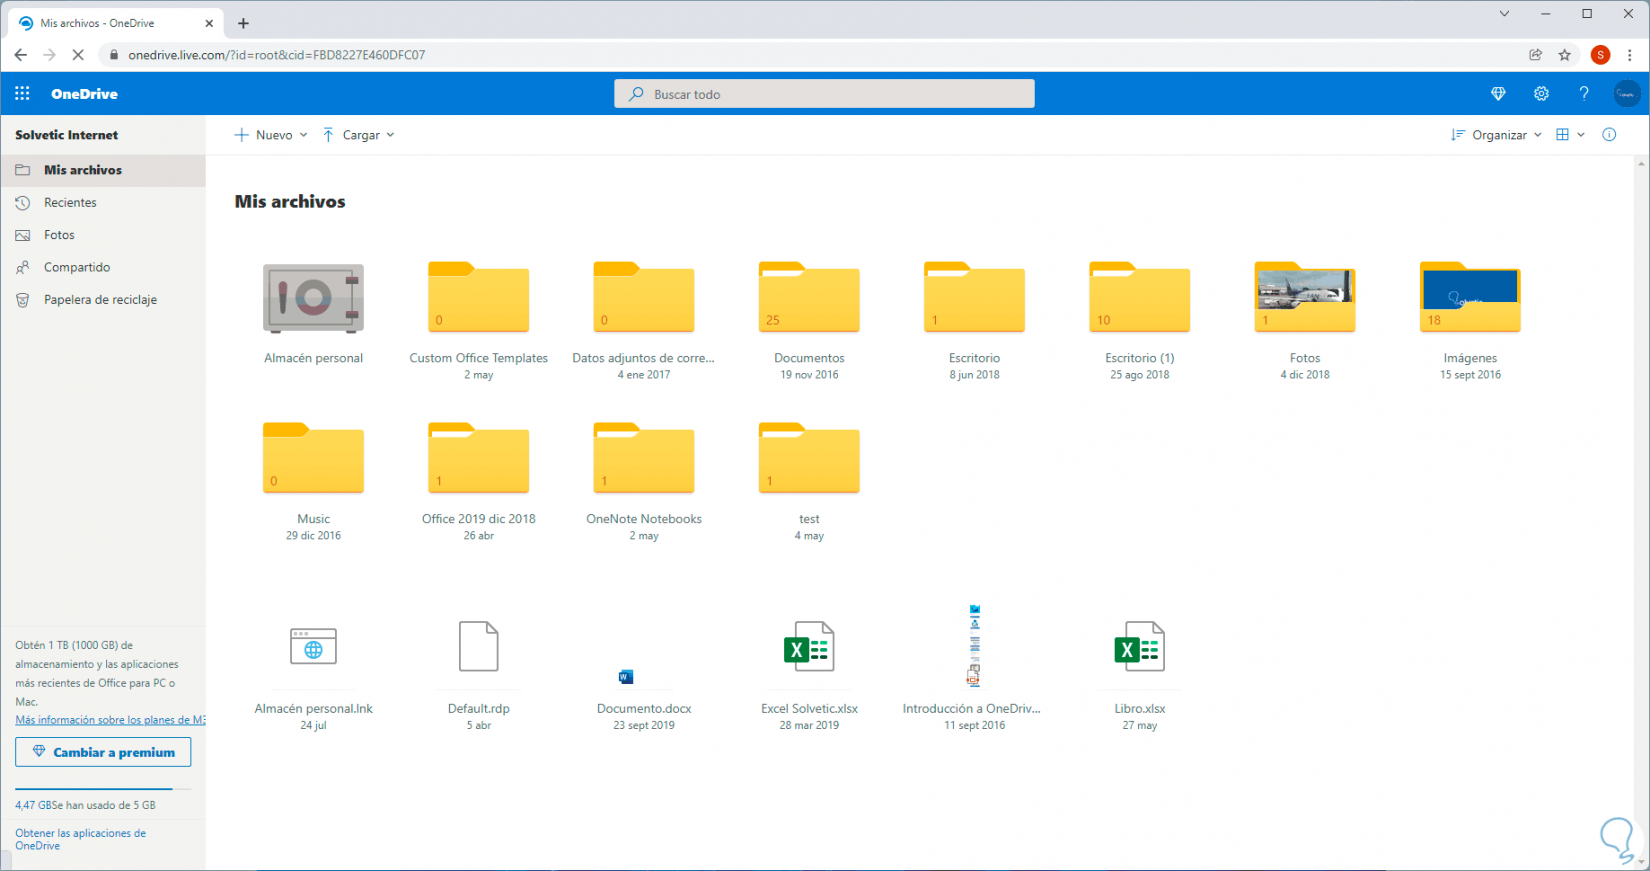The width and height of the screenshot is (1650, 871).
Task: Click the storage usage bar above 4,47 GB
Action: pyautogui.click(x=103, y=789)
